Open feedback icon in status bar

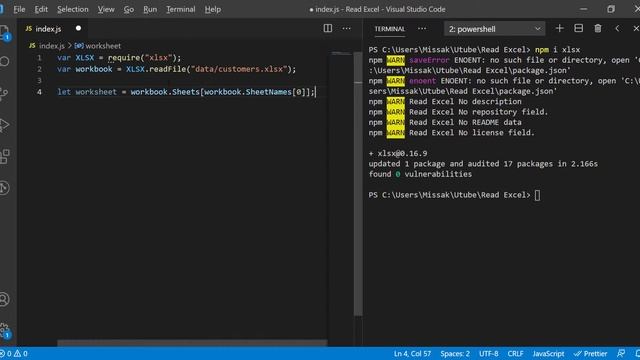pyautogui.click(x=621, y=353)
